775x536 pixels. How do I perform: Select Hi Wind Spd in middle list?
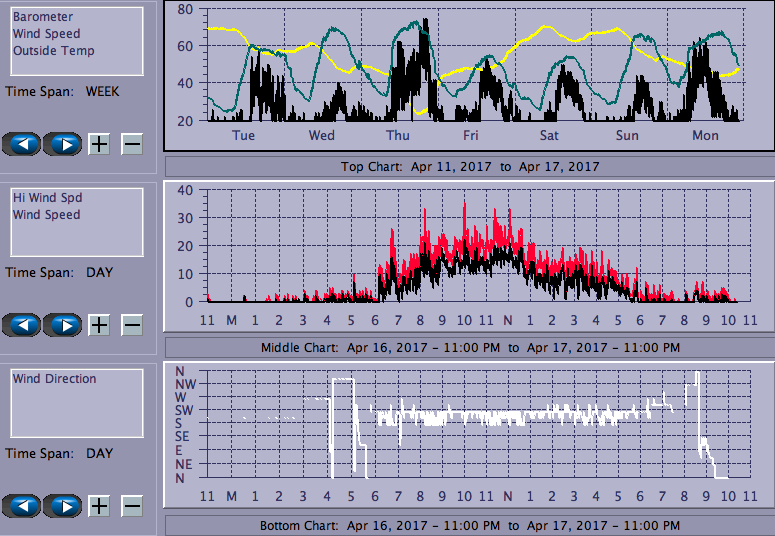tap(46, 198)
